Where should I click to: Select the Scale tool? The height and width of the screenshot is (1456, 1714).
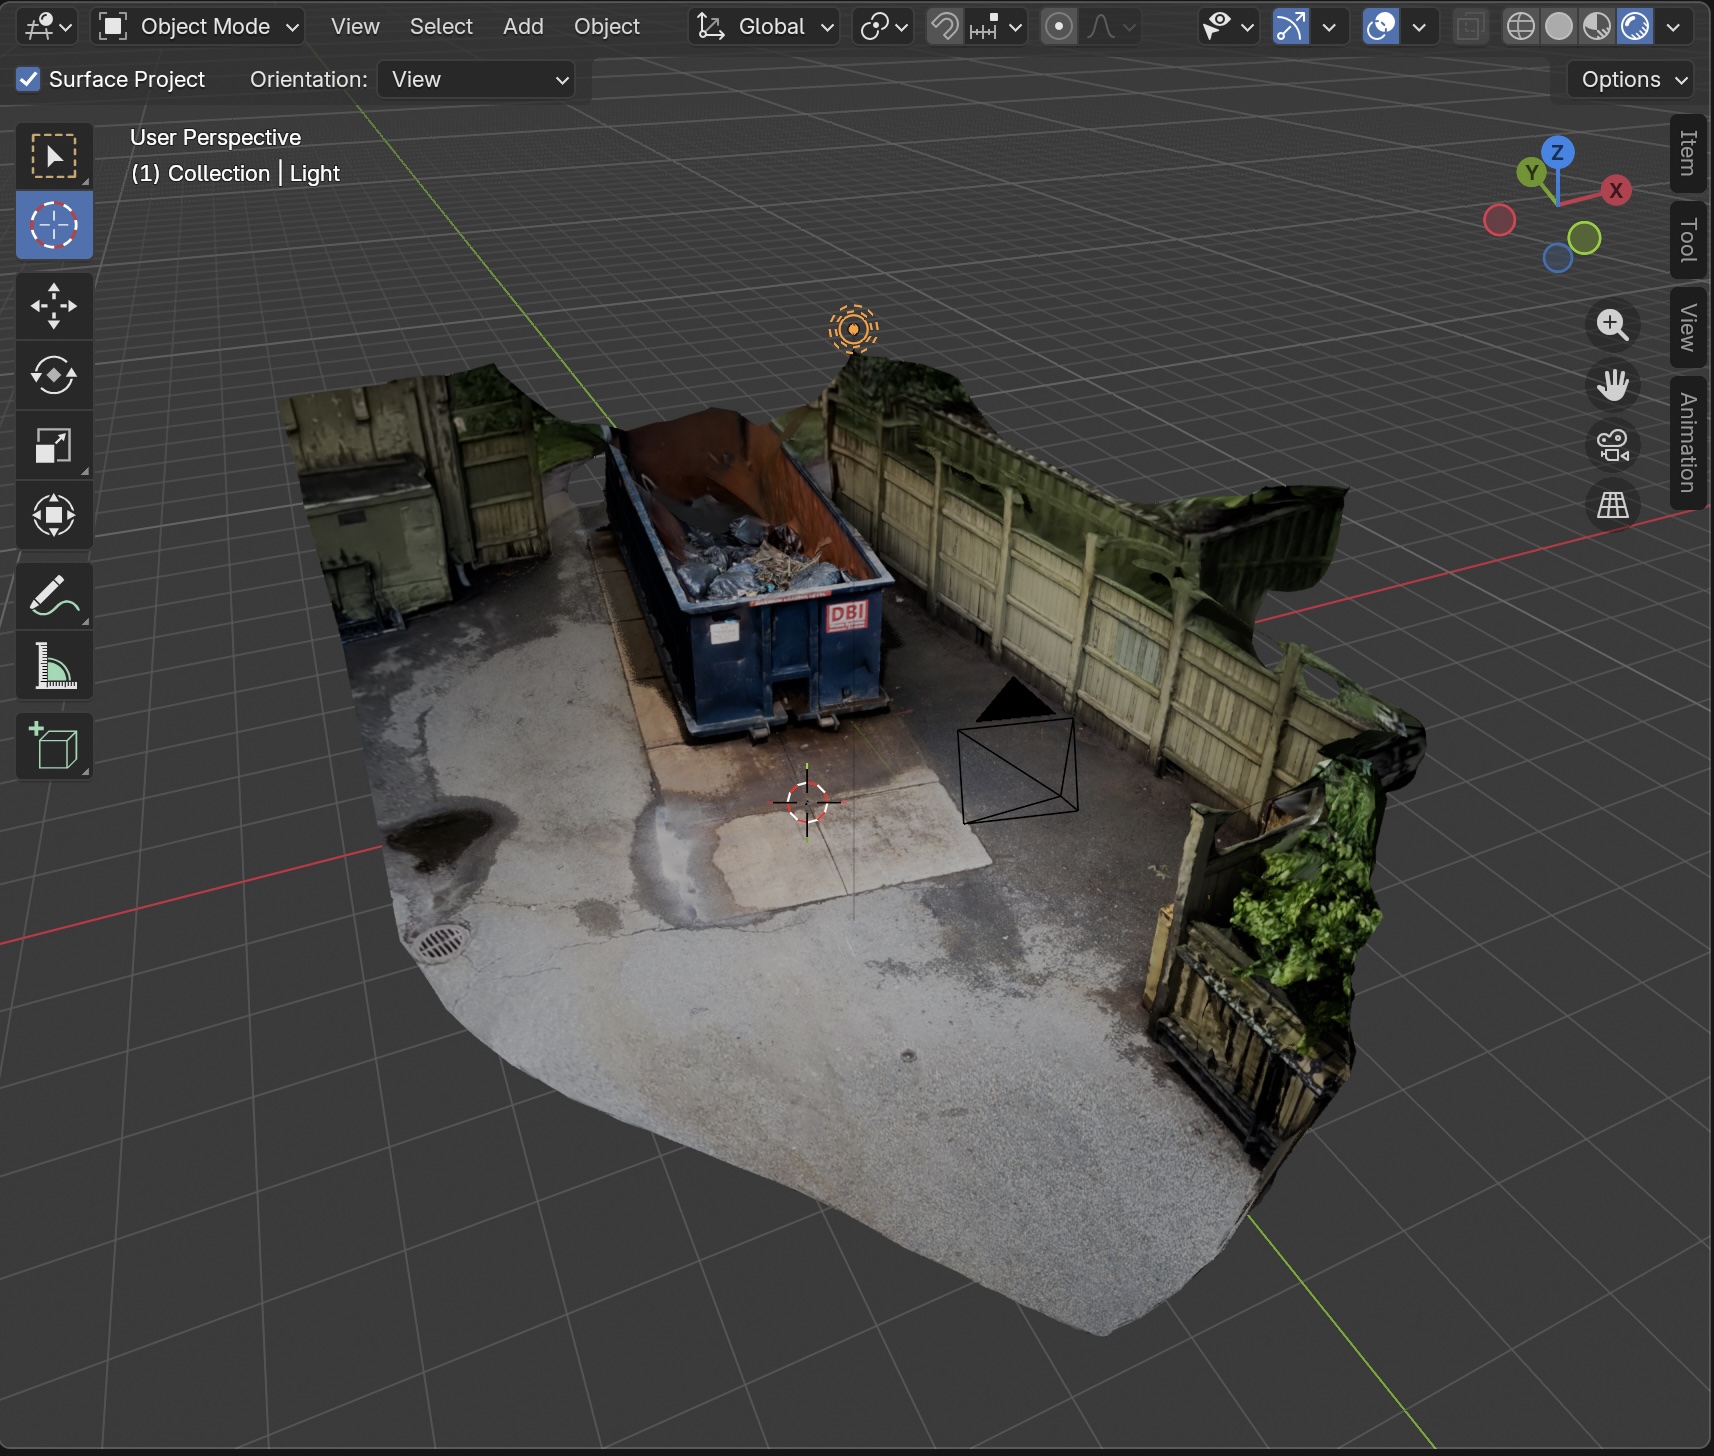pos(54,446)
